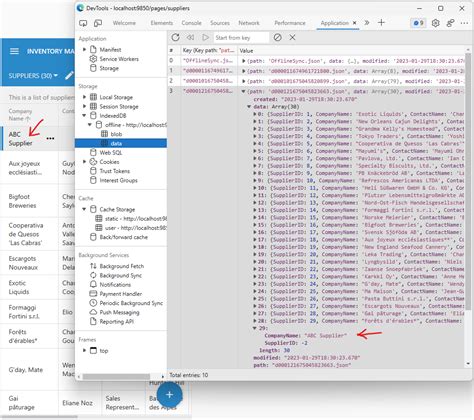474x420 pixels.
Task: Click the Company Name column header
Action: [x=20, y=115]
